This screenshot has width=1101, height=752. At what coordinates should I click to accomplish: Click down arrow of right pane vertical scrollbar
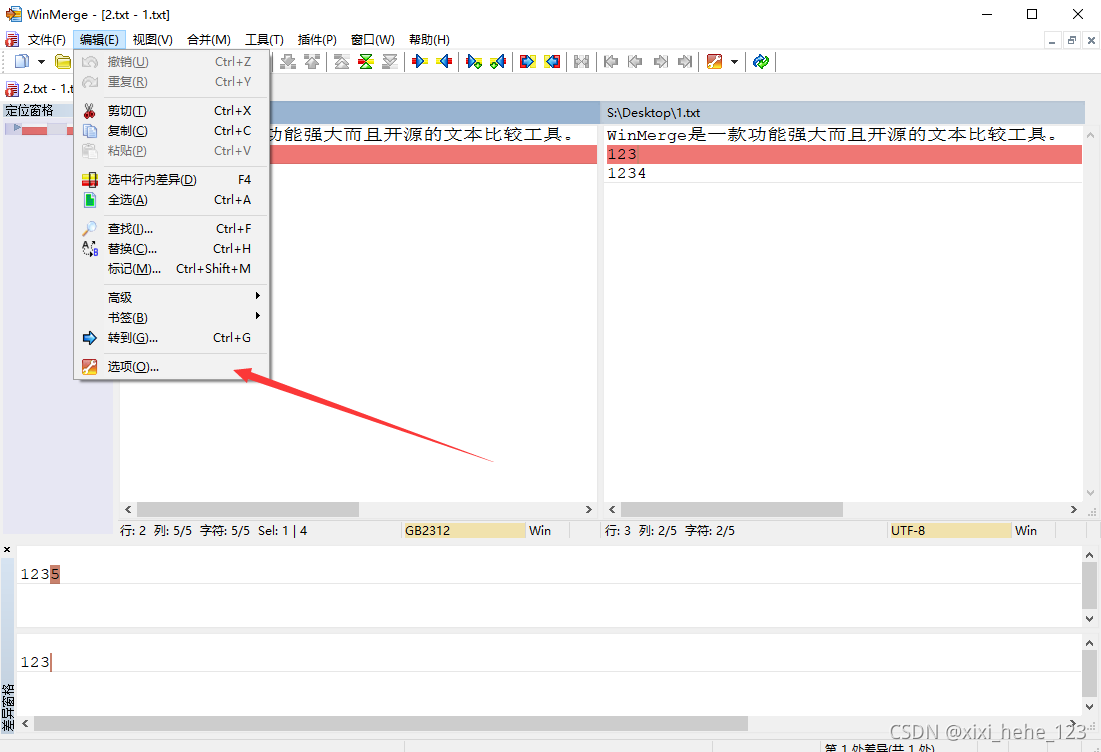click(1090, 493)
